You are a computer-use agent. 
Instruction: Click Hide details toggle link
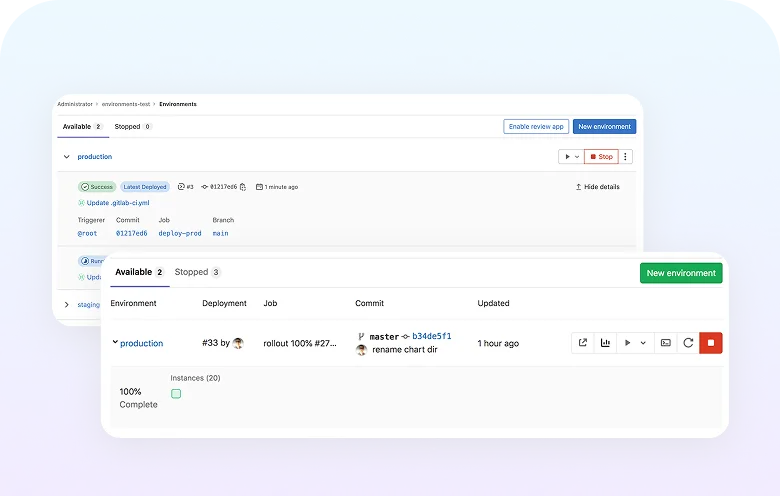tap(597, 187)
